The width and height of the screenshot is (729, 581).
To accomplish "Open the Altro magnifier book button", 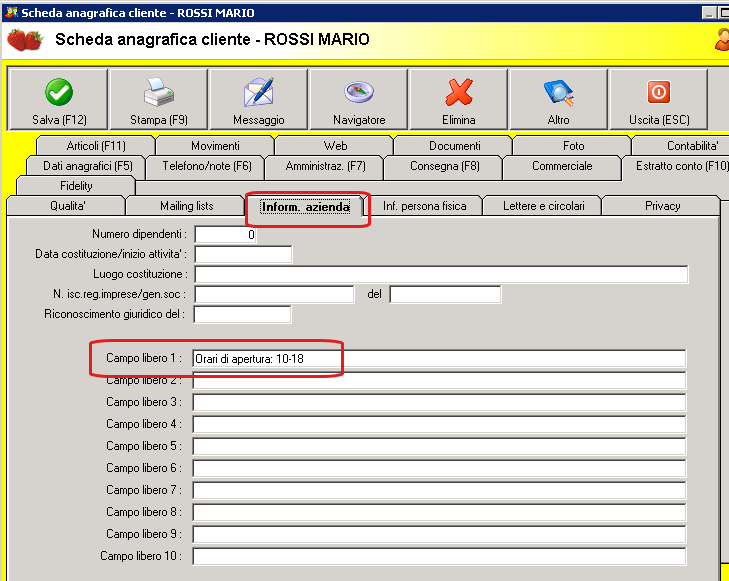I will click(558, 99).
